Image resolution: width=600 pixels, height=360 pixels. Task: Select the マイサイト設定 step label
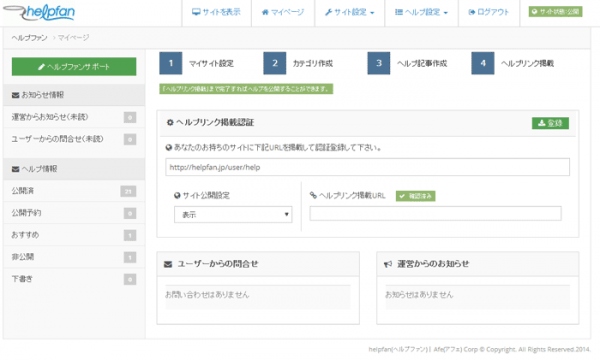pos(211,64)
